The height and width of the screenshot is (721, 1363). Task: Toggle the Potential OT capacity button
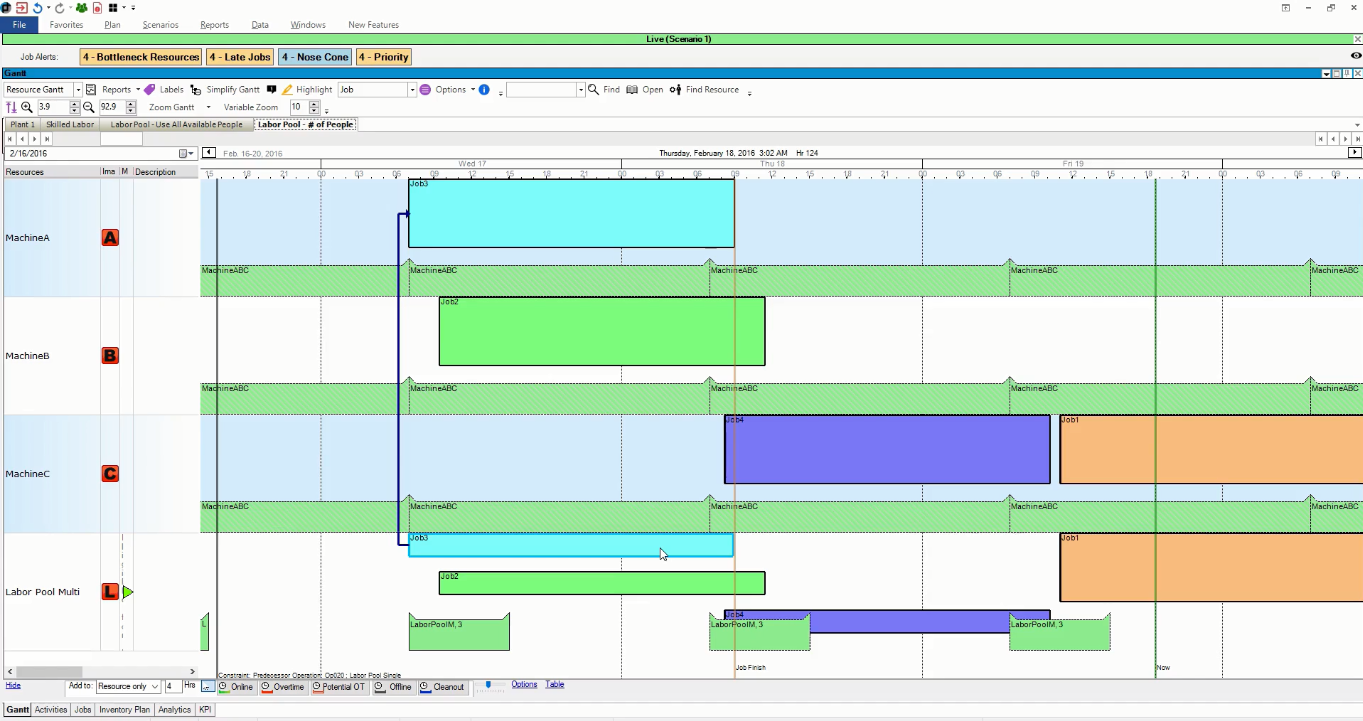coord(338,687)
